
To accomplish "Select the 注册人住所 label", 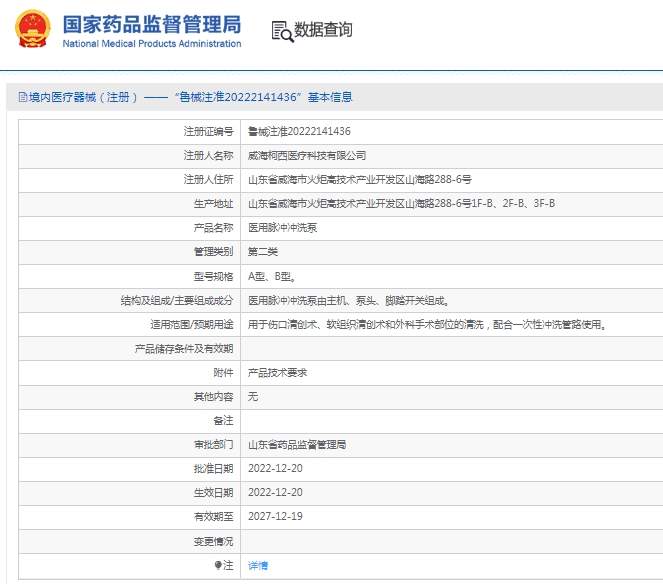I will (x=208, y=180).
